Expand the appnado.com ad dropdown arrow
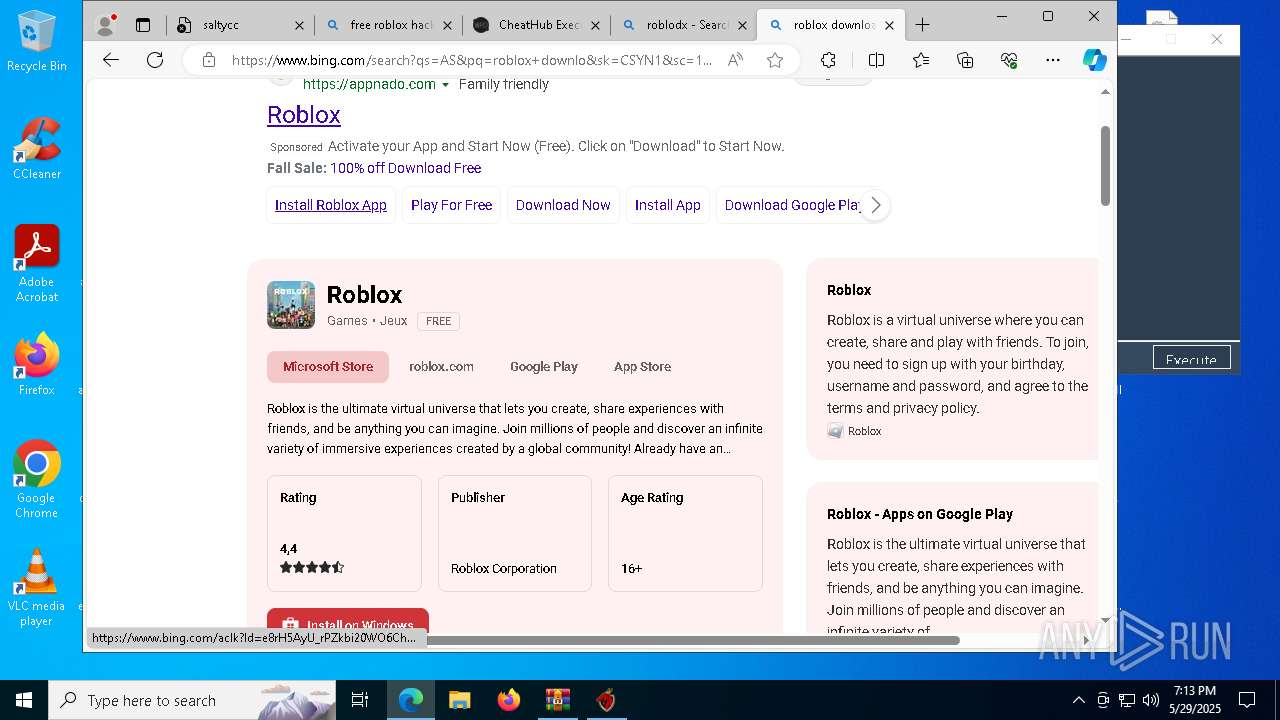 tap(445, 85)
